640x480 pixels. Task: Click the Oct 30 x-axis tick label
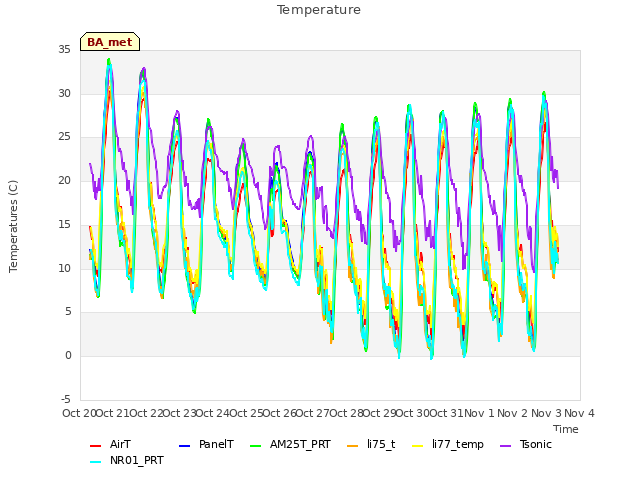coord(413,413)
